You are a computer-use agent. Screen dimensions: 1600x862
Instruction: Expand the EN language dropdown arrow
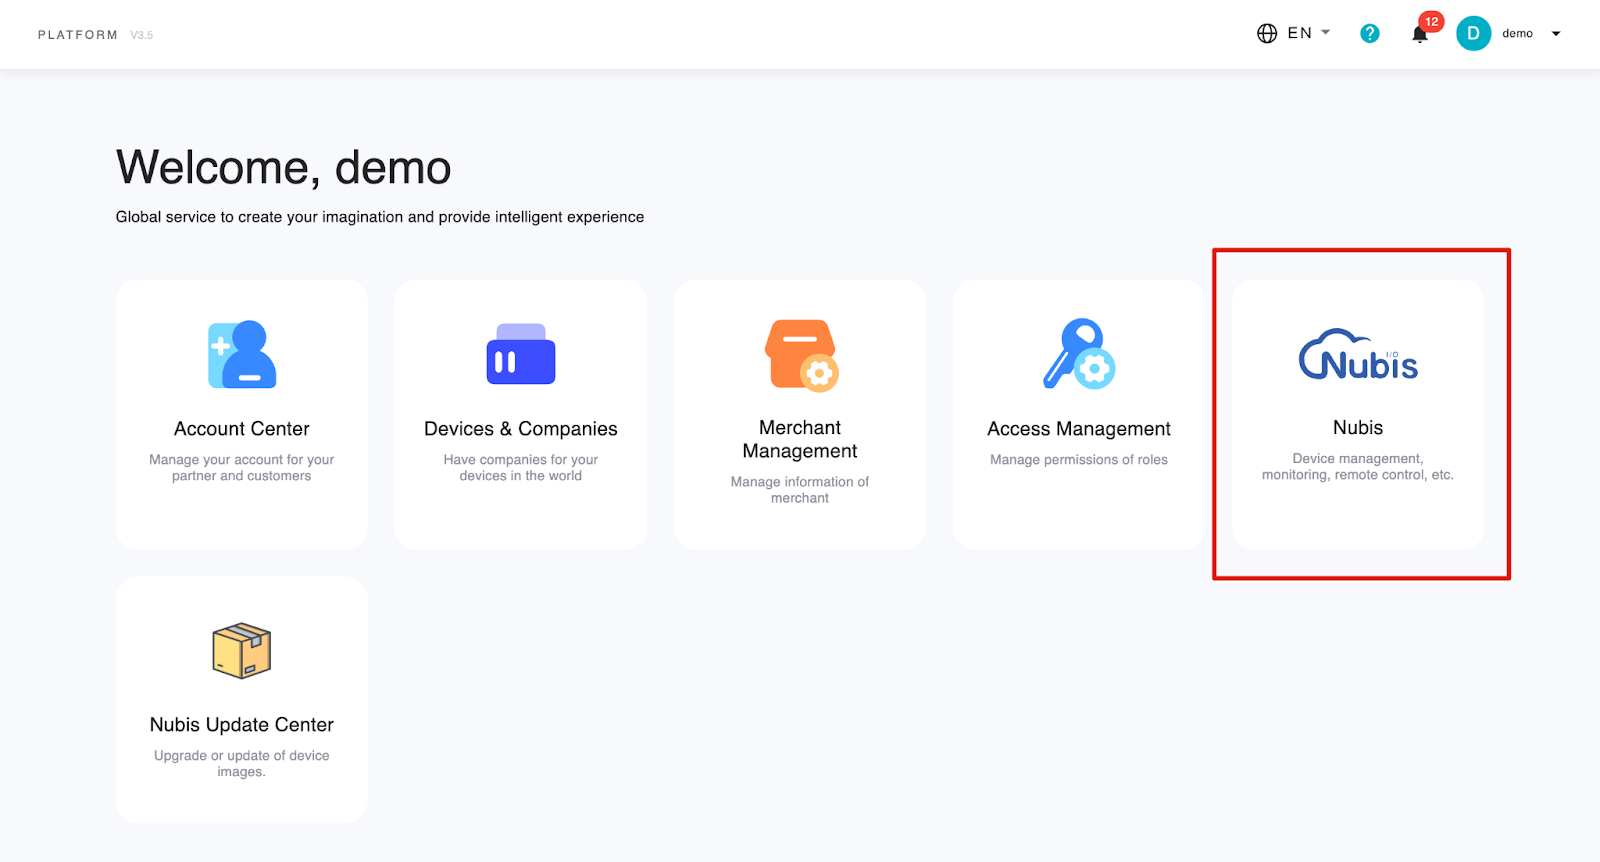(1326, 32)
